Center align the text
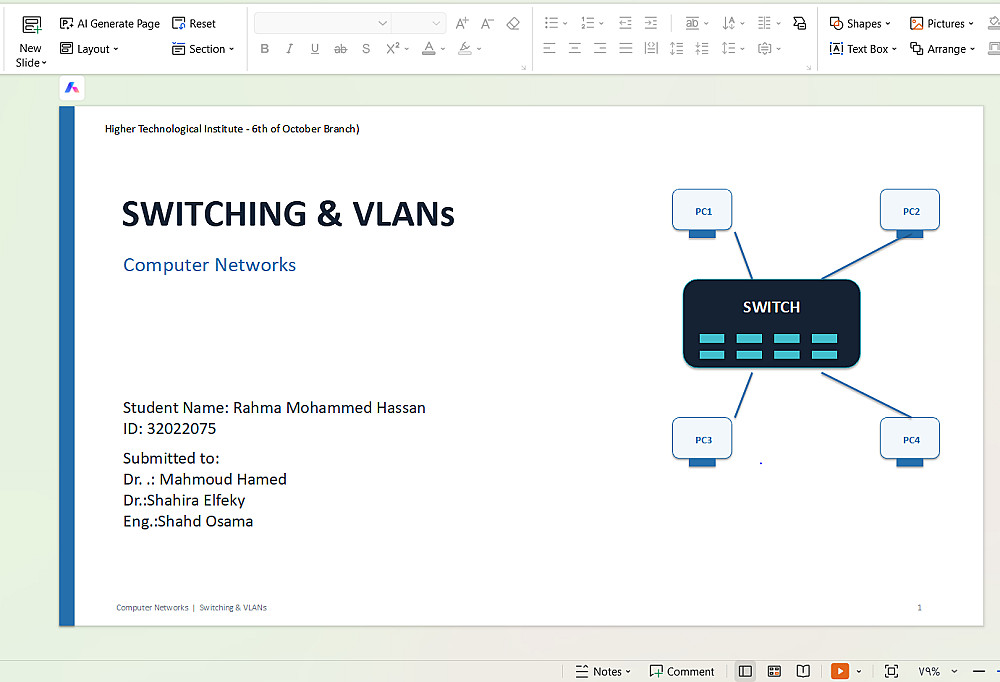 (575, 48)
